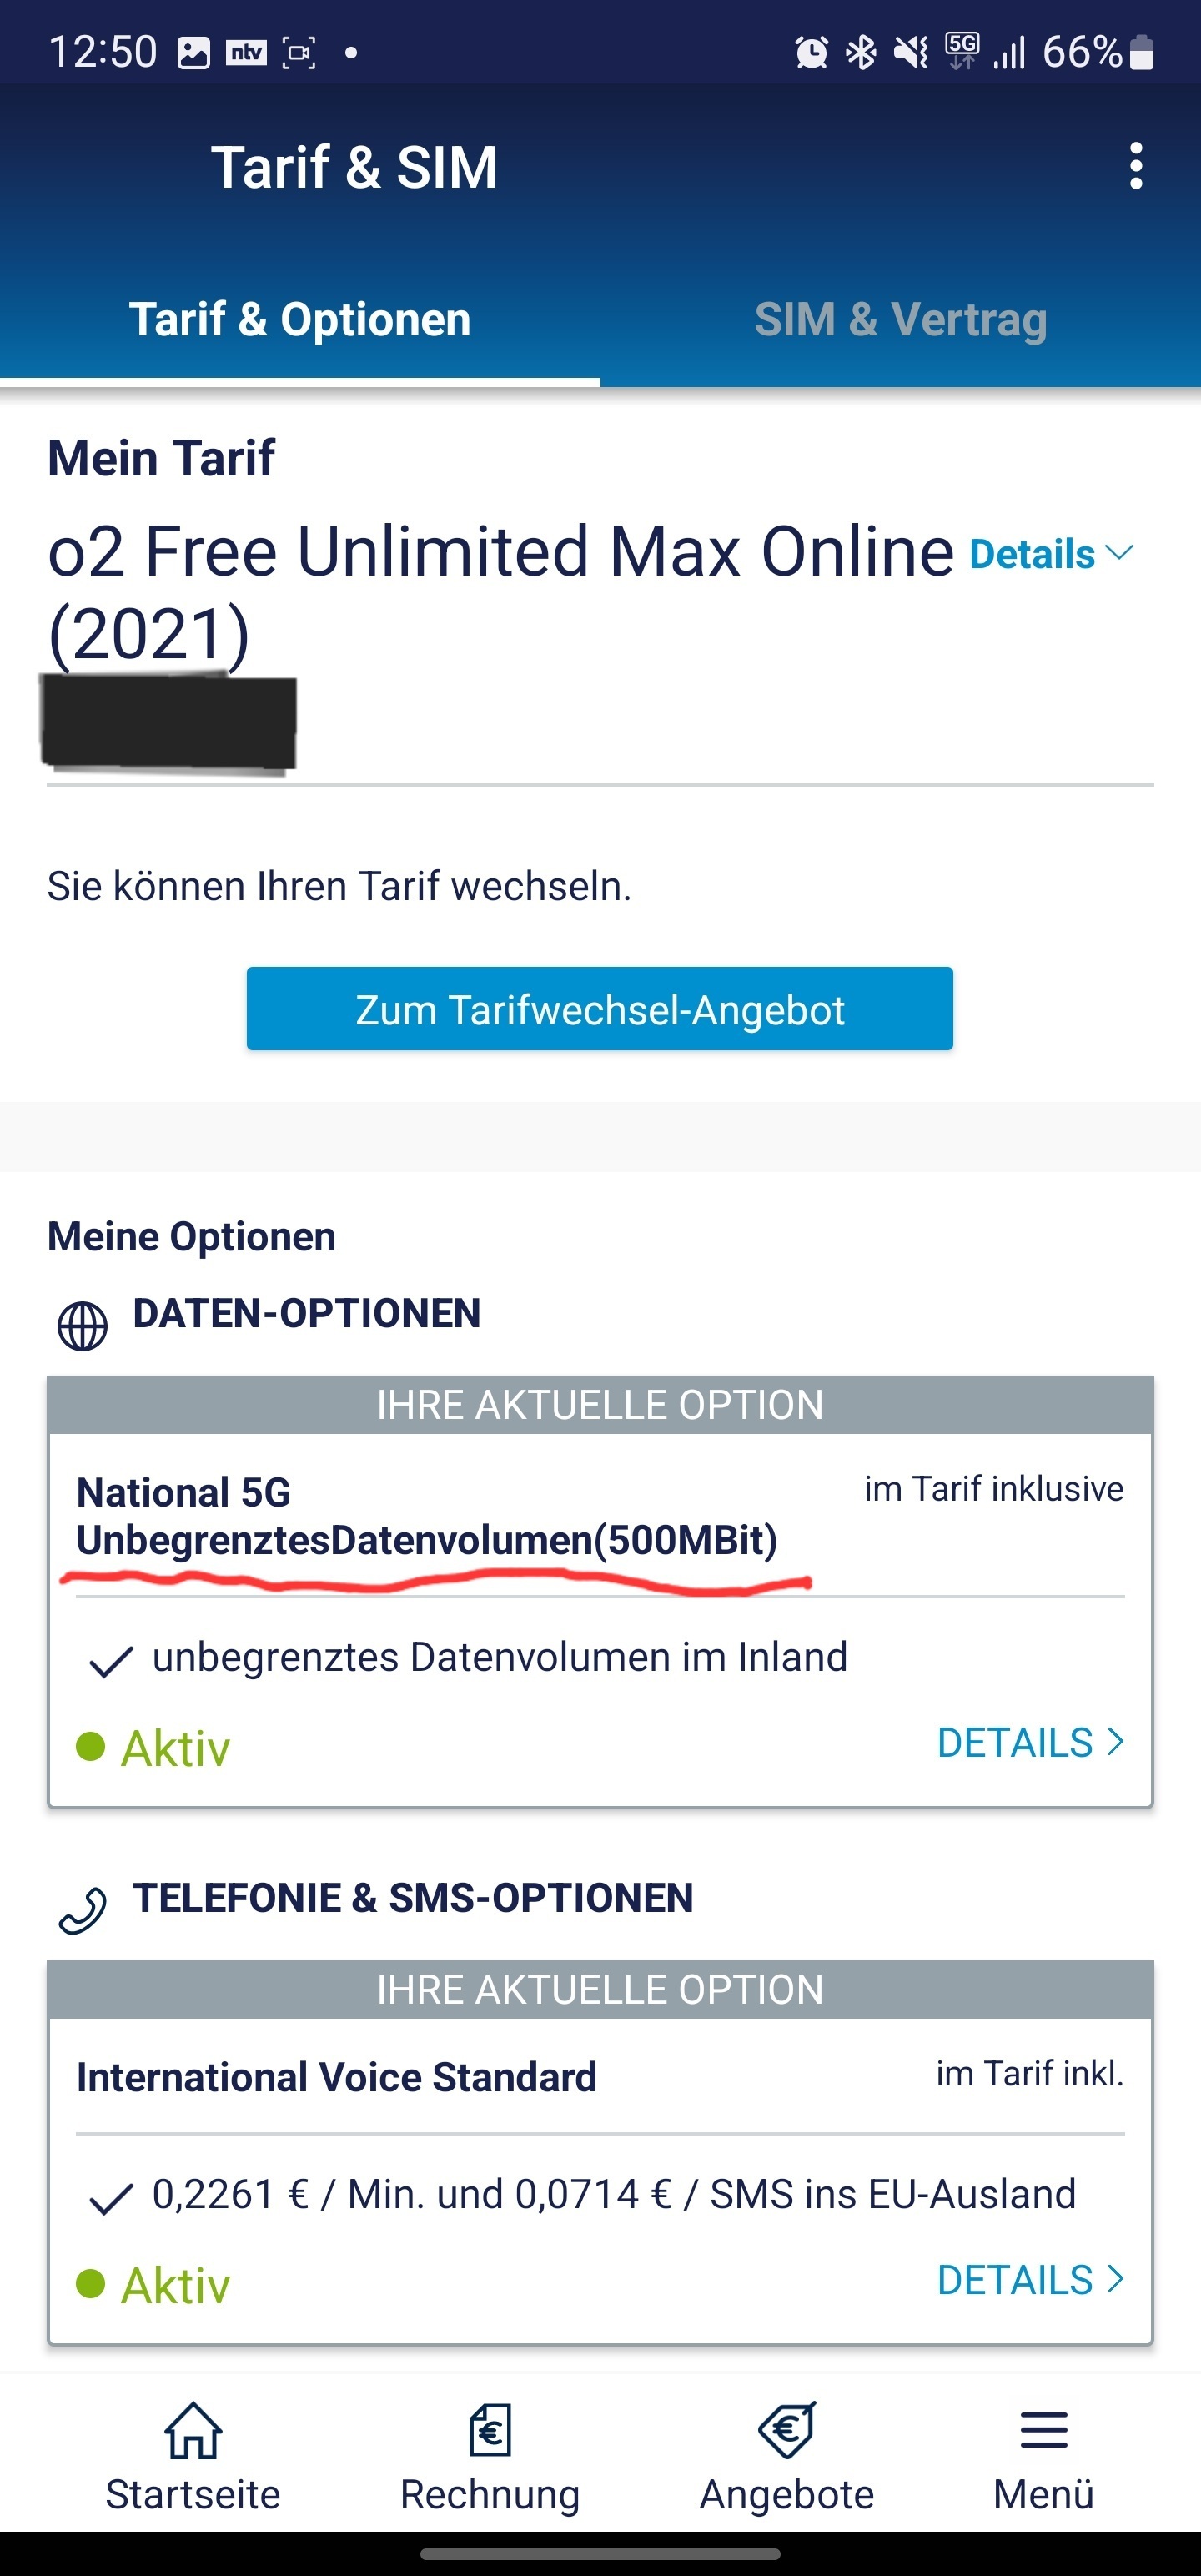Tap the alarm clock status bar icon
This screenshot has height=2576, width=1201.
point(811,52)
